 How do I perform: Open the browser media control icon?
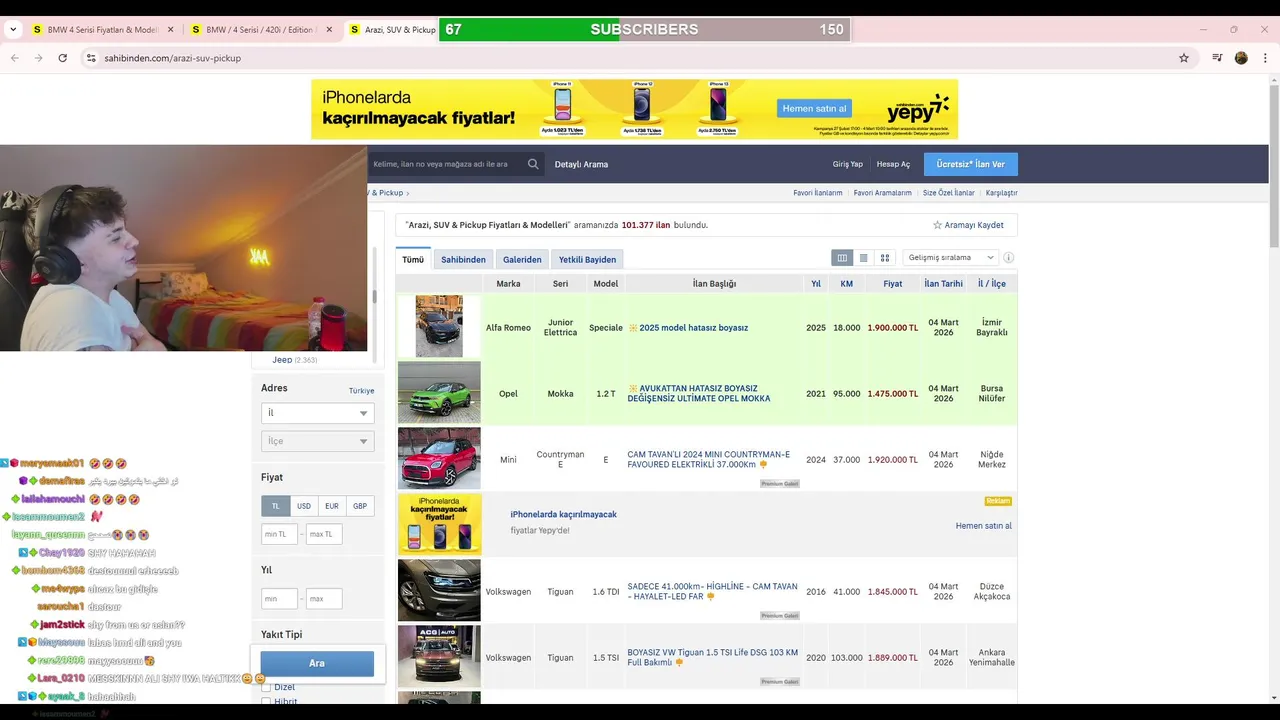pyautogui.click(x=1217, y=58)
